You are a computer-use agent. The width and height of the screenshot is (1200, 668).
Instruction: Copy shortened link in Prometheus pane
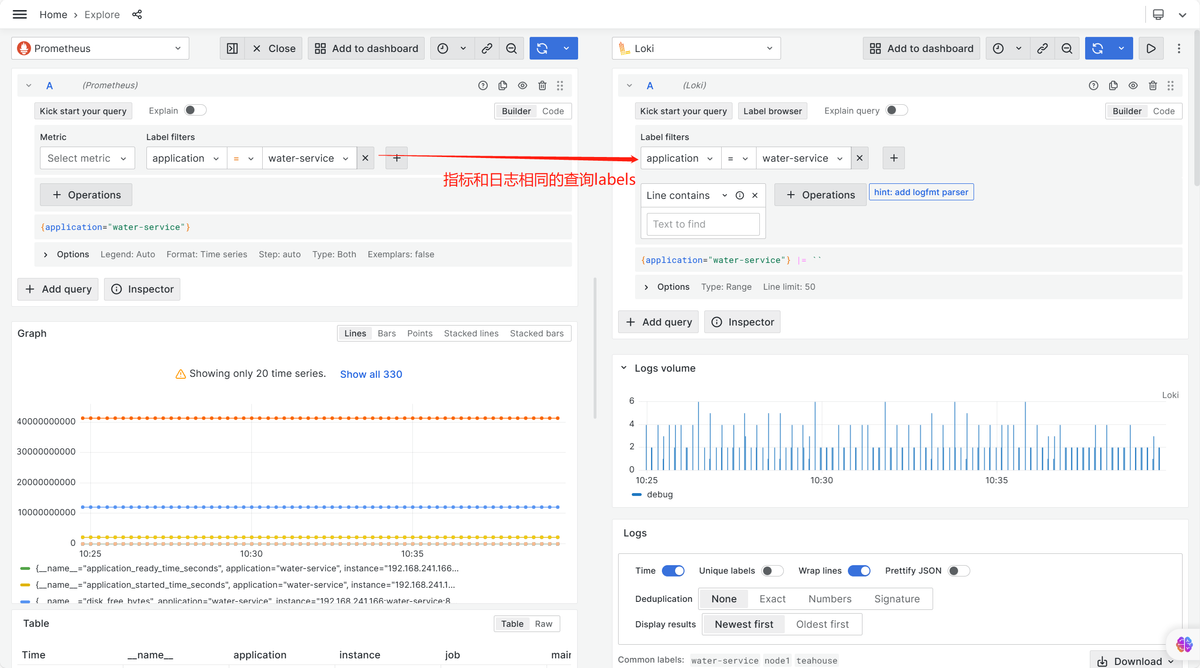tap(487, 48)
